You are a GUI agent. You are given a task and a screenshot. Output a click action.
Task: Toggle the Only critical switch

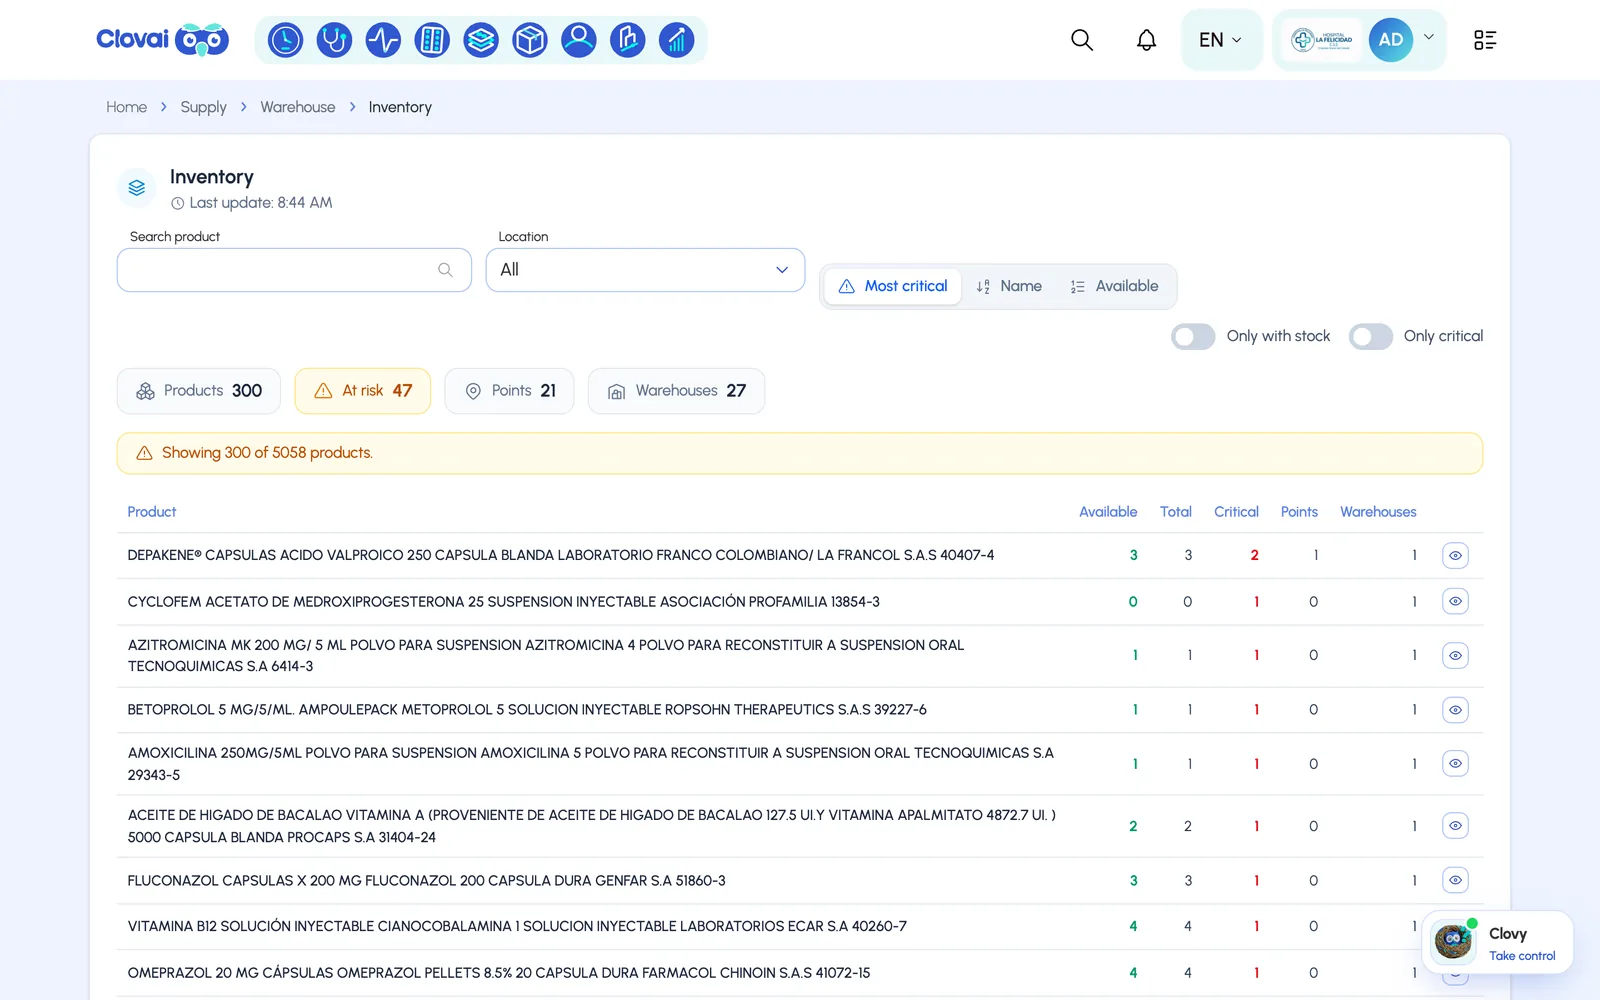pyautogui.click(x=1370, y=336)
